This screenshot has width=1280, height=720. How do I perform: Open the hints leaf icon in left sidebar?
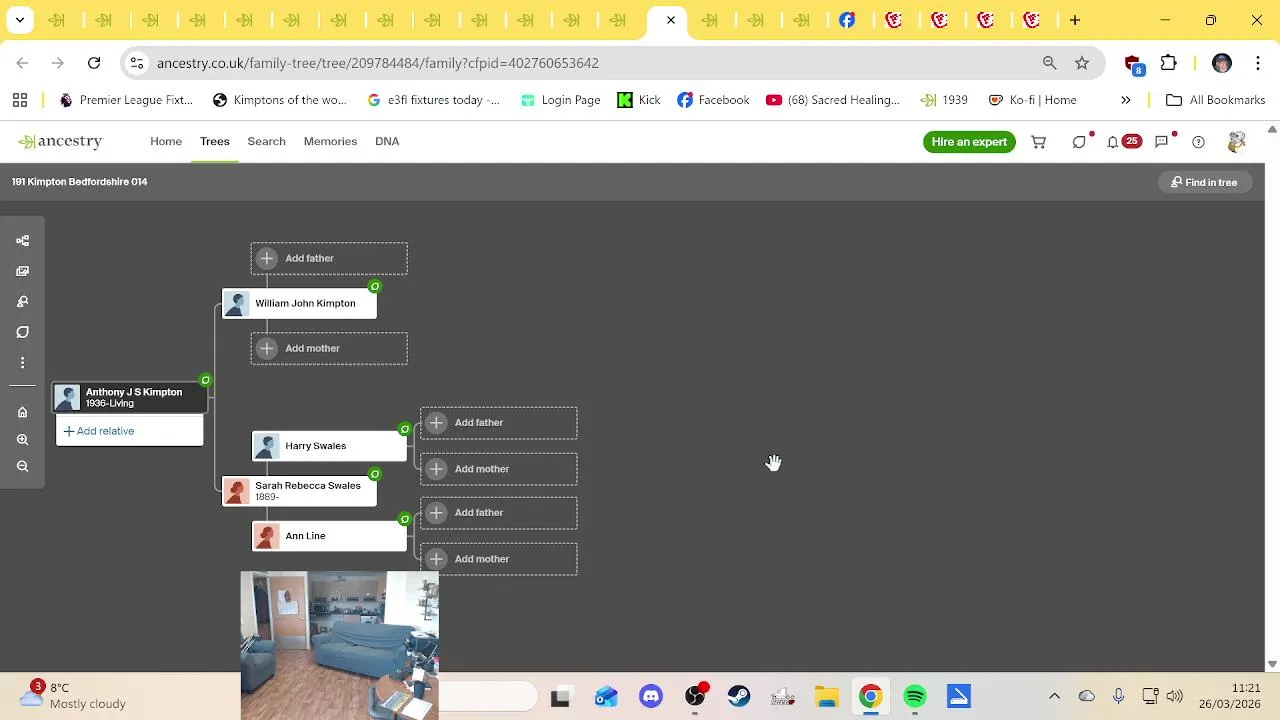22,332
